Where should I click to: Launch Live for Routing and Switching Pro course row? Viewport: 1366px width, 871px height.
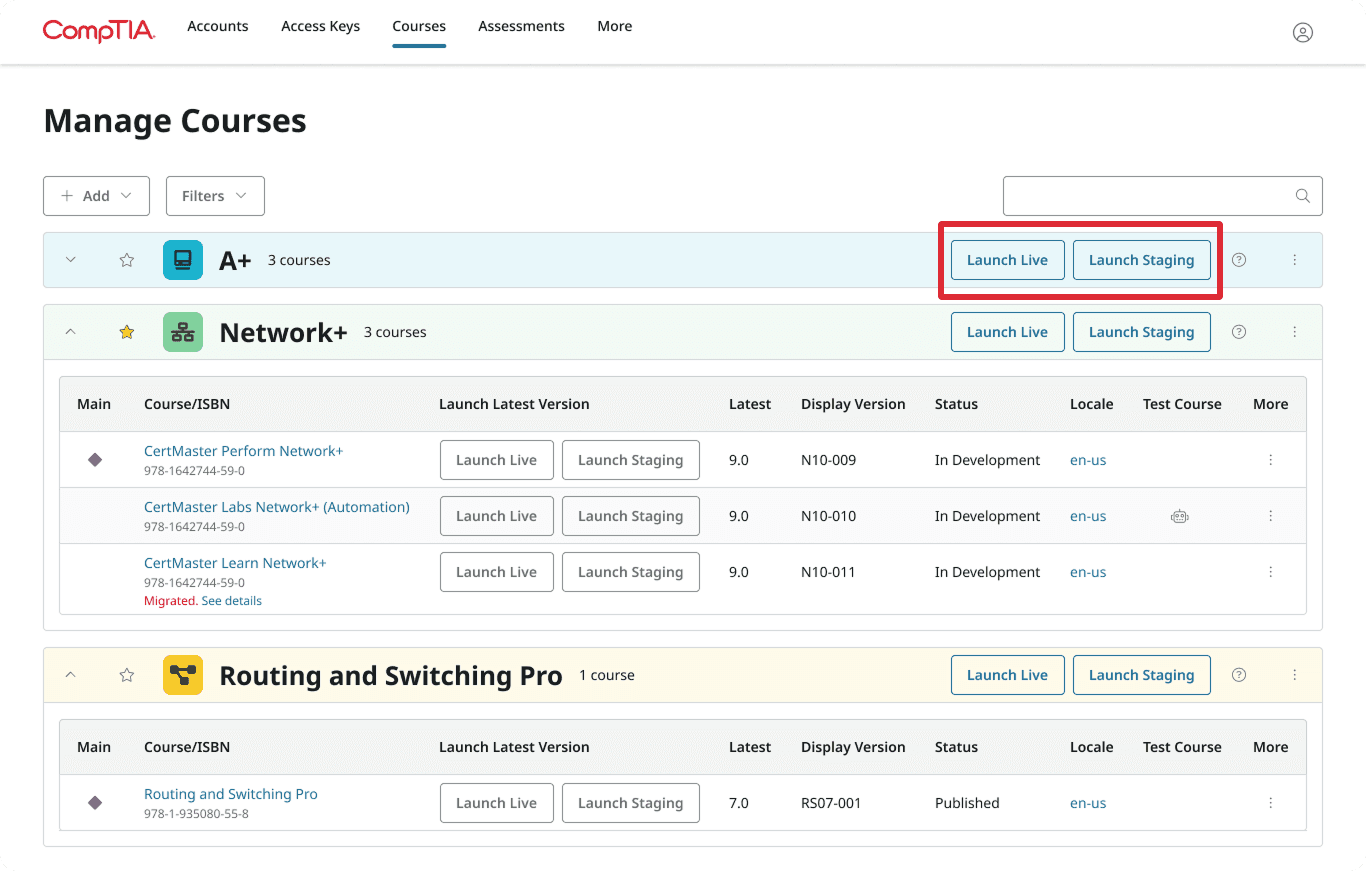coord(497,803)
